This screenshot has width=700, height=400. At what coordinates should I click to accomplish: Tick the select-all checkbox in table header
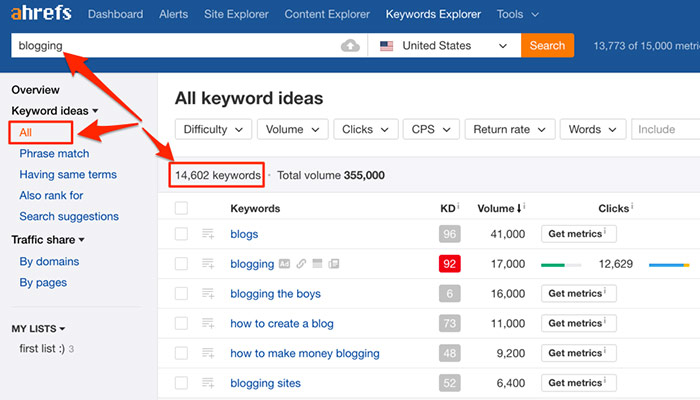(x=181, y=208)
